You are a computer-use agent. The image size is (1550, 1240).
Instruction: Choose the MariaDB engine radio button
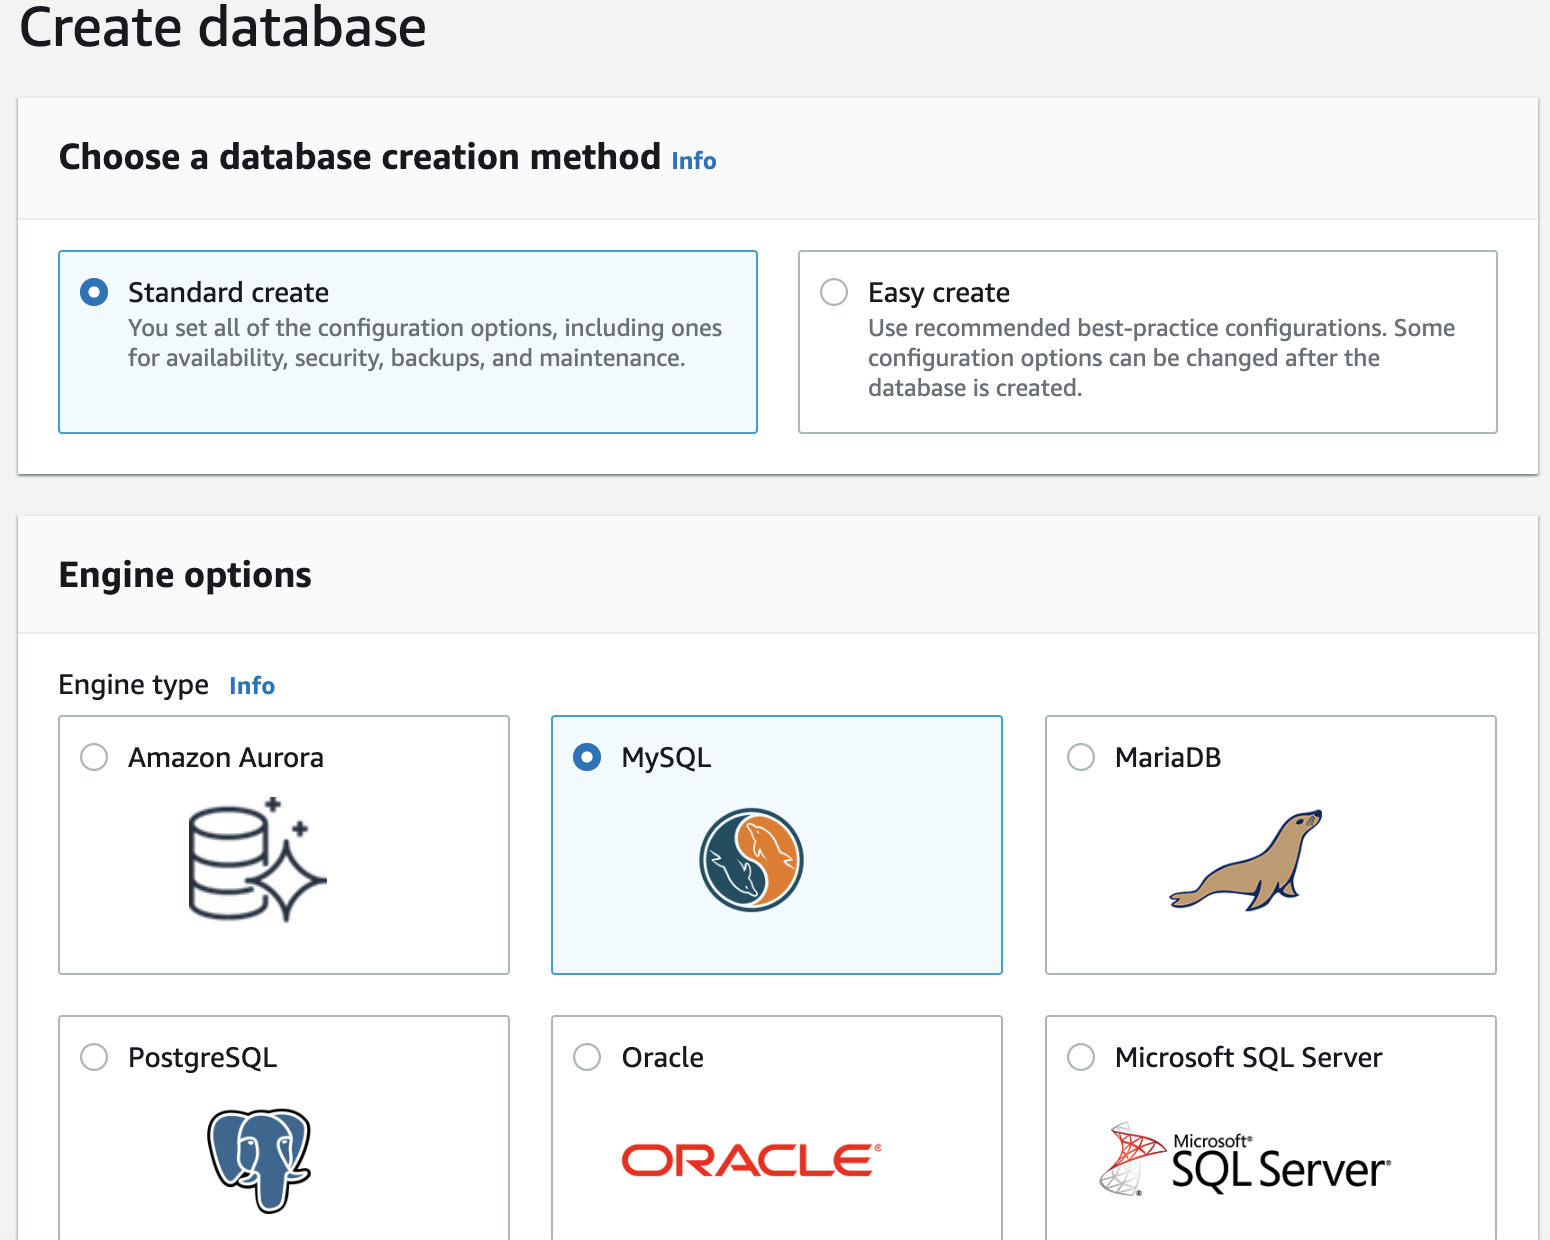[x=1081, y=757]
